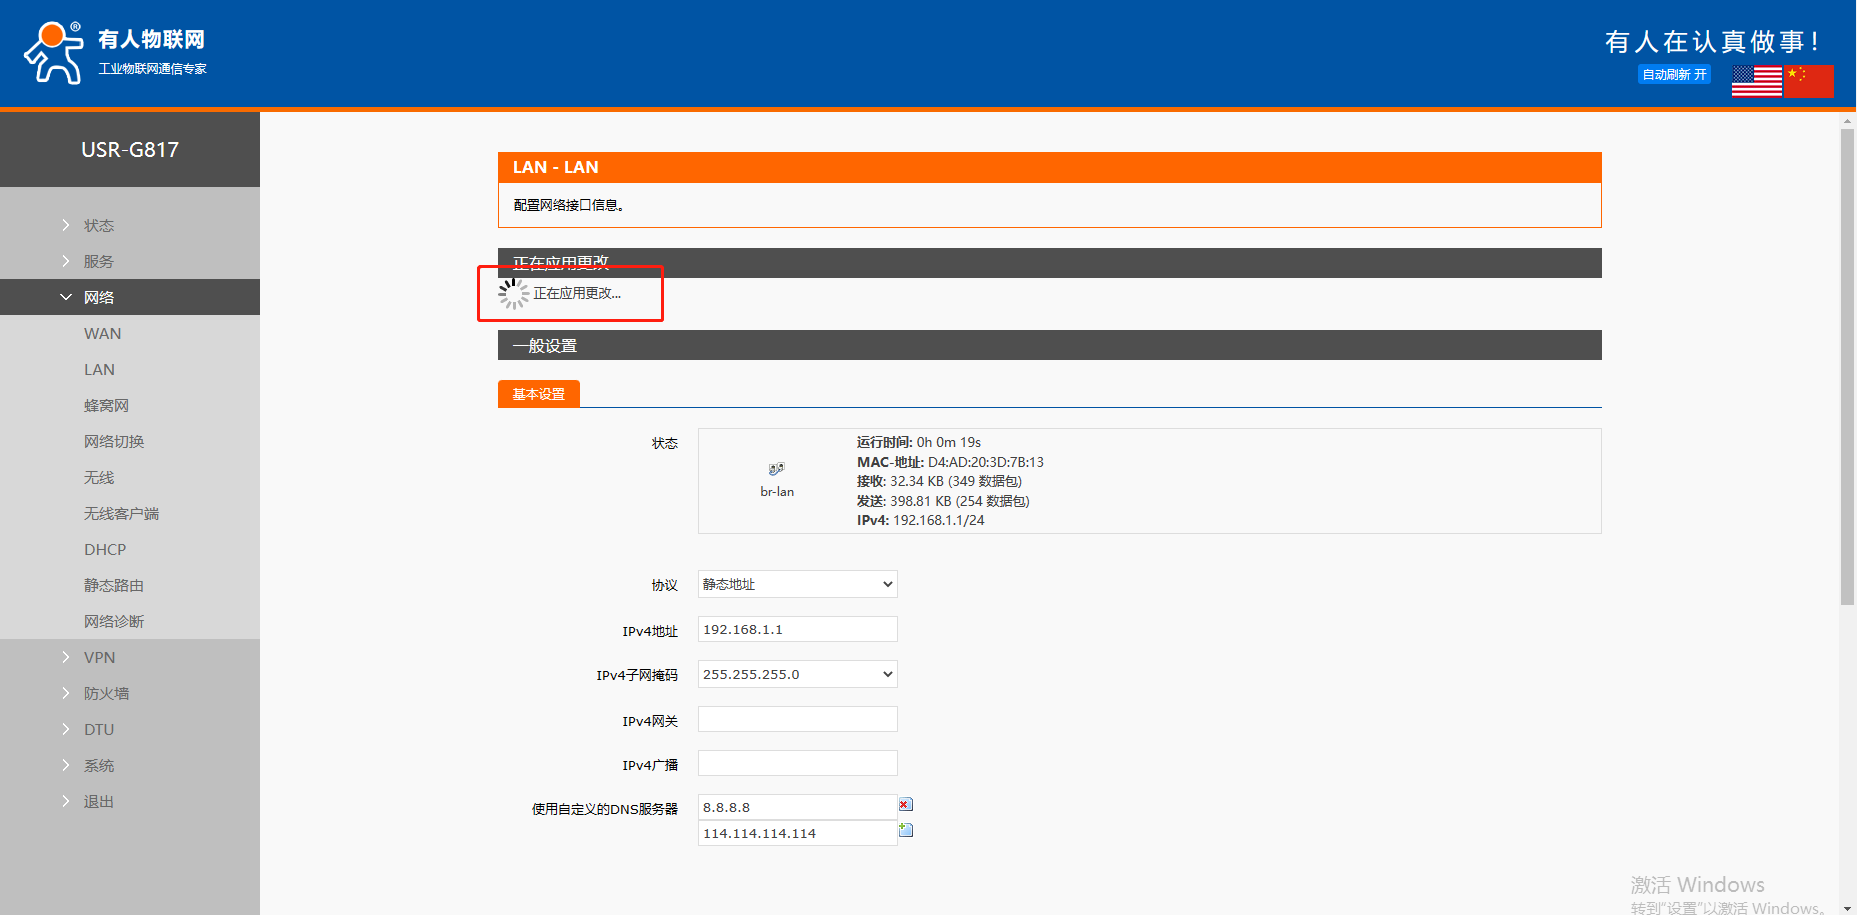Expand the 防火墙 sidebar section

pyautogui.click(x=106, y=693)
